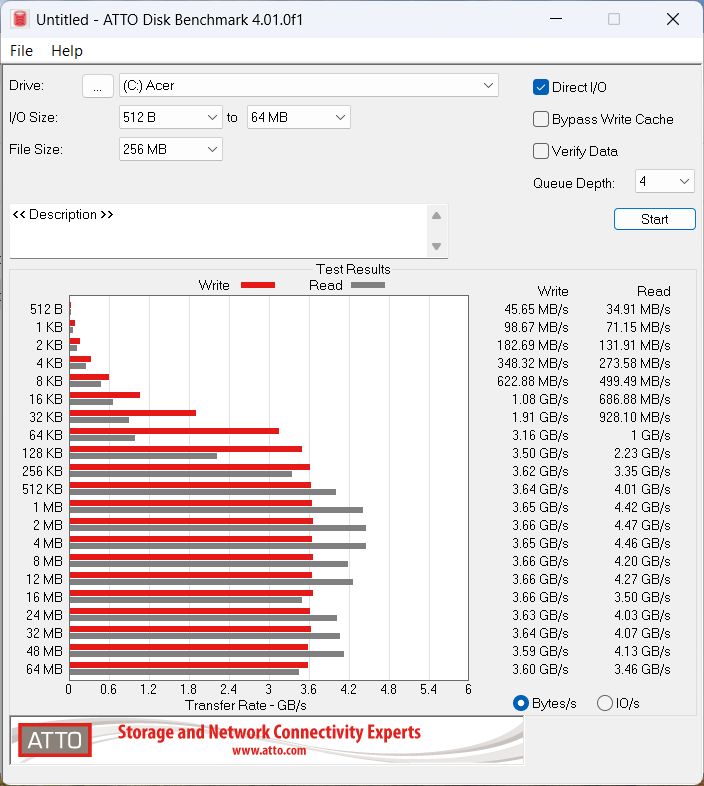Screen dimensions: 704x786
Task: Open the I/O Size maximum dropdown set to 64 MB
Action: (298, 118)
